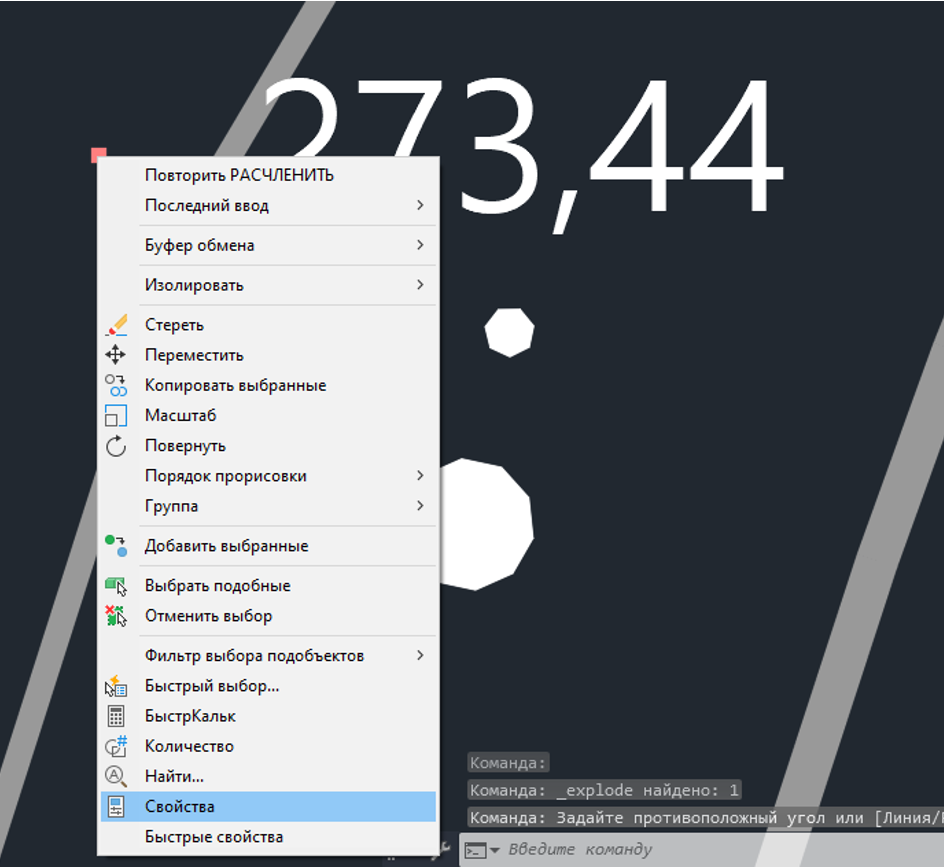The height and width of the screenshot is (867, 944).
Task: Click the pink selection grip square
Action: pos(98,155)
